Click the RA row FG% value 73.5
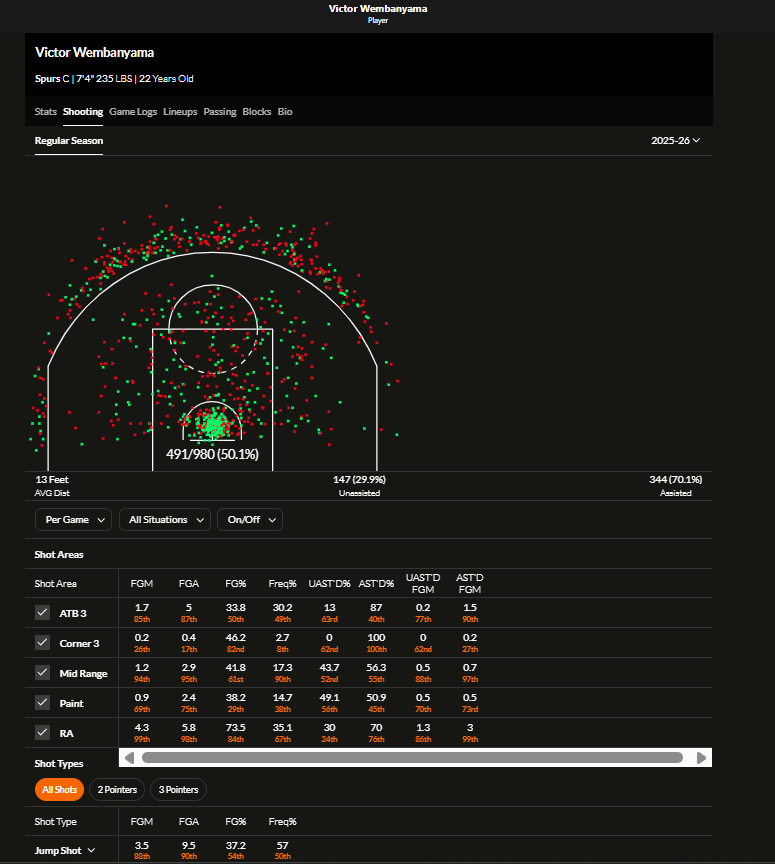The height and width of the screenshot is (864, 775). (235, 727)
